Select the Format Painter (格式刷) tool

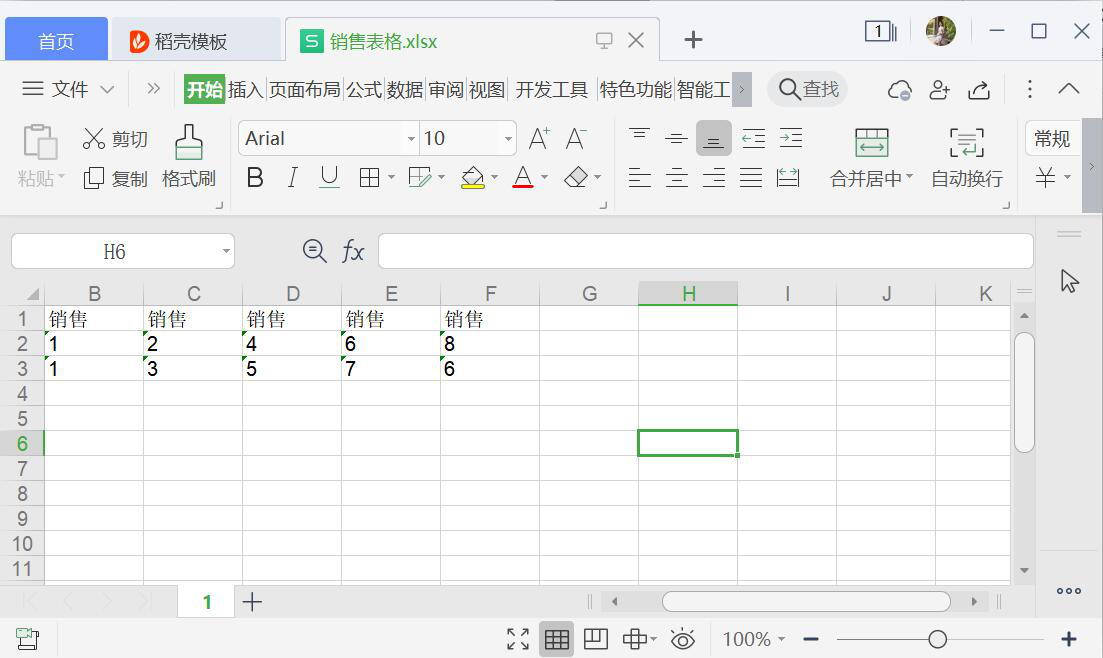coord(189,156)
